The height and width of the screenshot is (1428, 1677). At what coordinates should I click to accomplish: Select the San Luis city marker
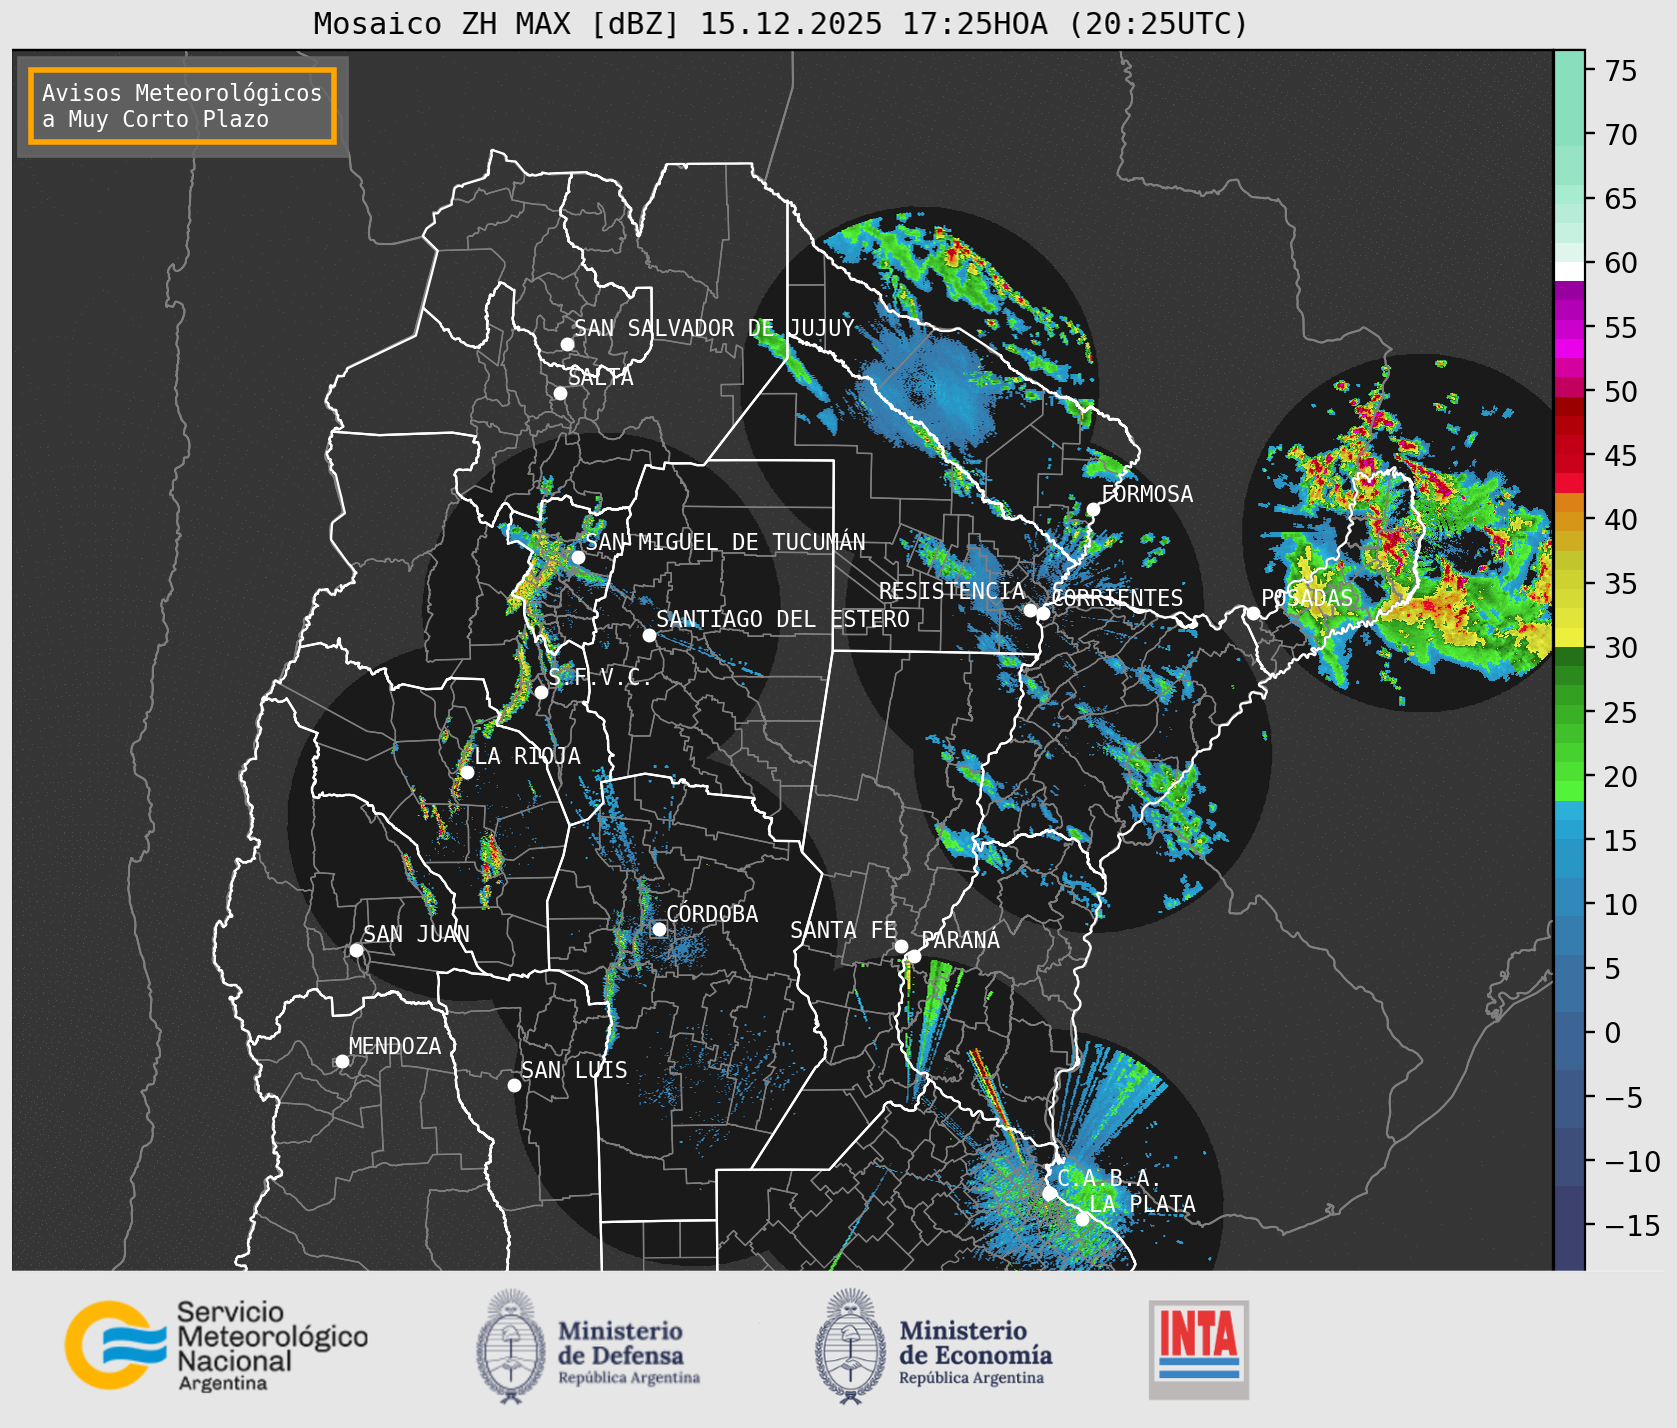pyautogui.click(x=514, y=1085)
